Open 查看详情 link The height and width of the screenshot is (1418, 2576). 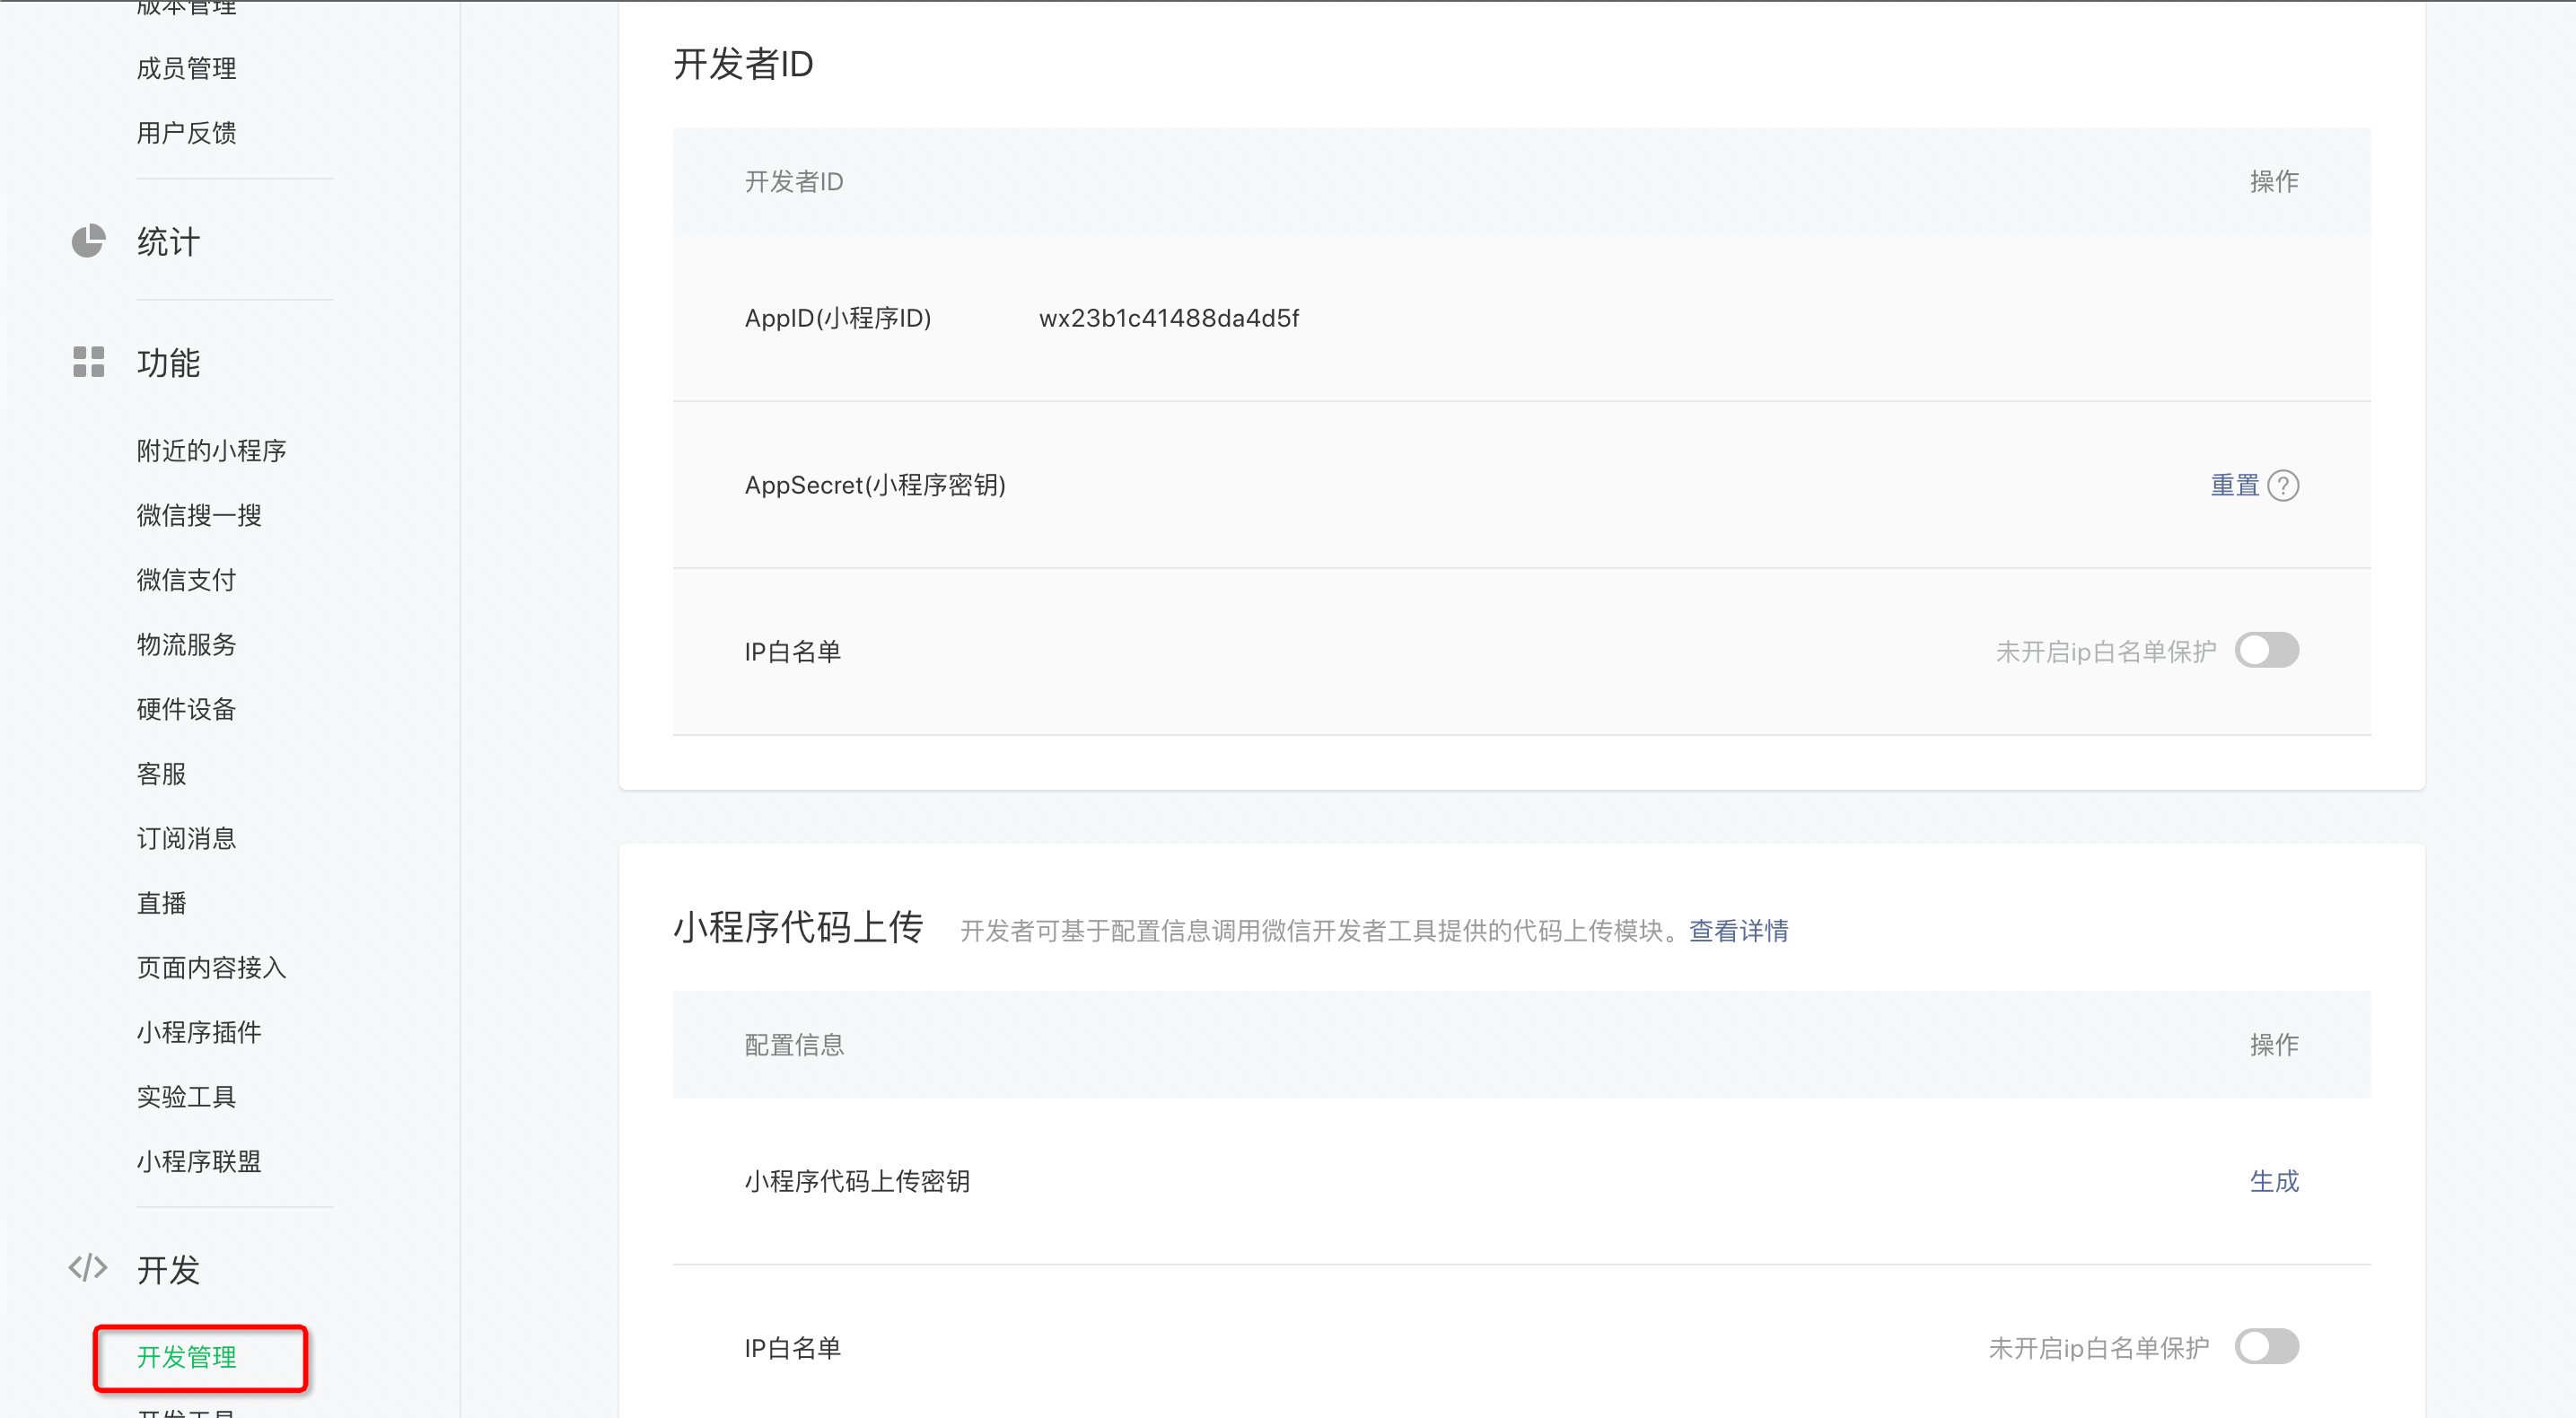click(x=1738, y=931)
